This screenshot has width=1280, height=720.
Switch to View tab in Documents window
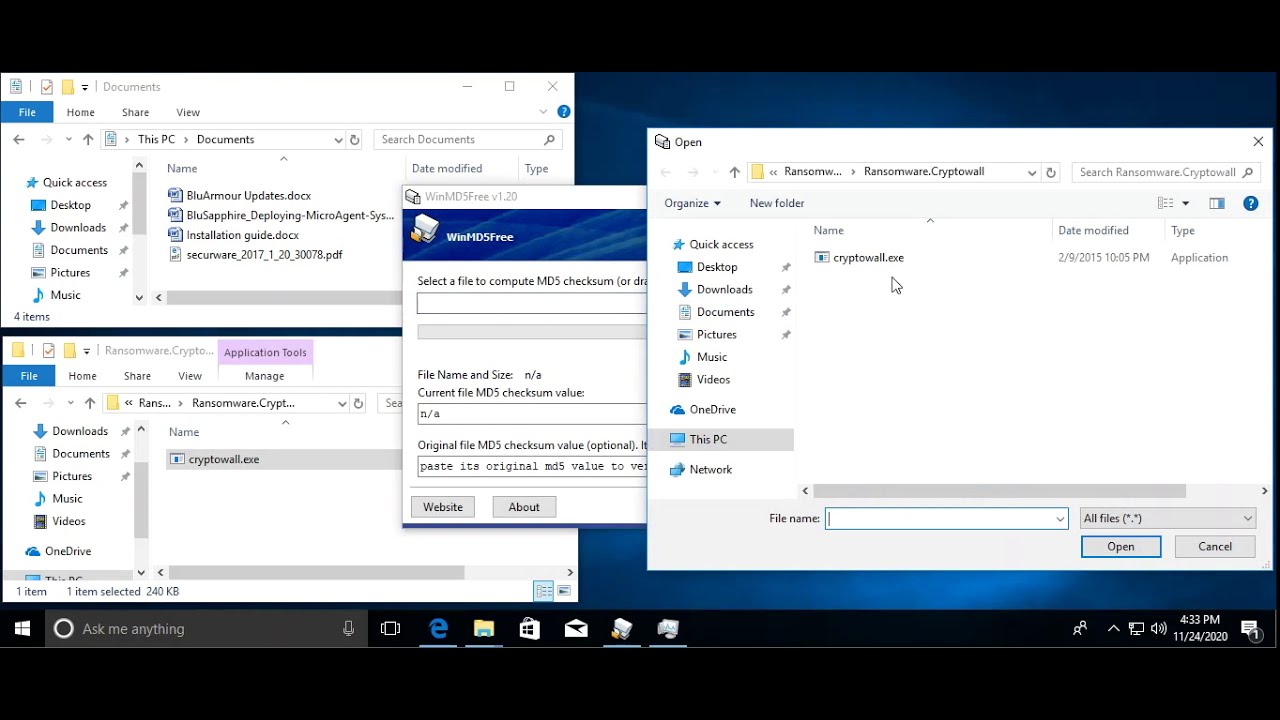tap(188, 112)
